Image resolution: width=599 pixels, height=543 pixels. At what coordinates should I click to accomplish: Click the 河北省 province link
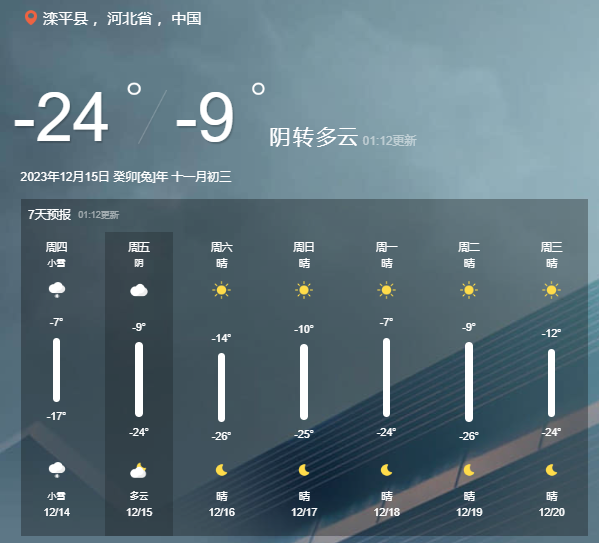point(130,18)
